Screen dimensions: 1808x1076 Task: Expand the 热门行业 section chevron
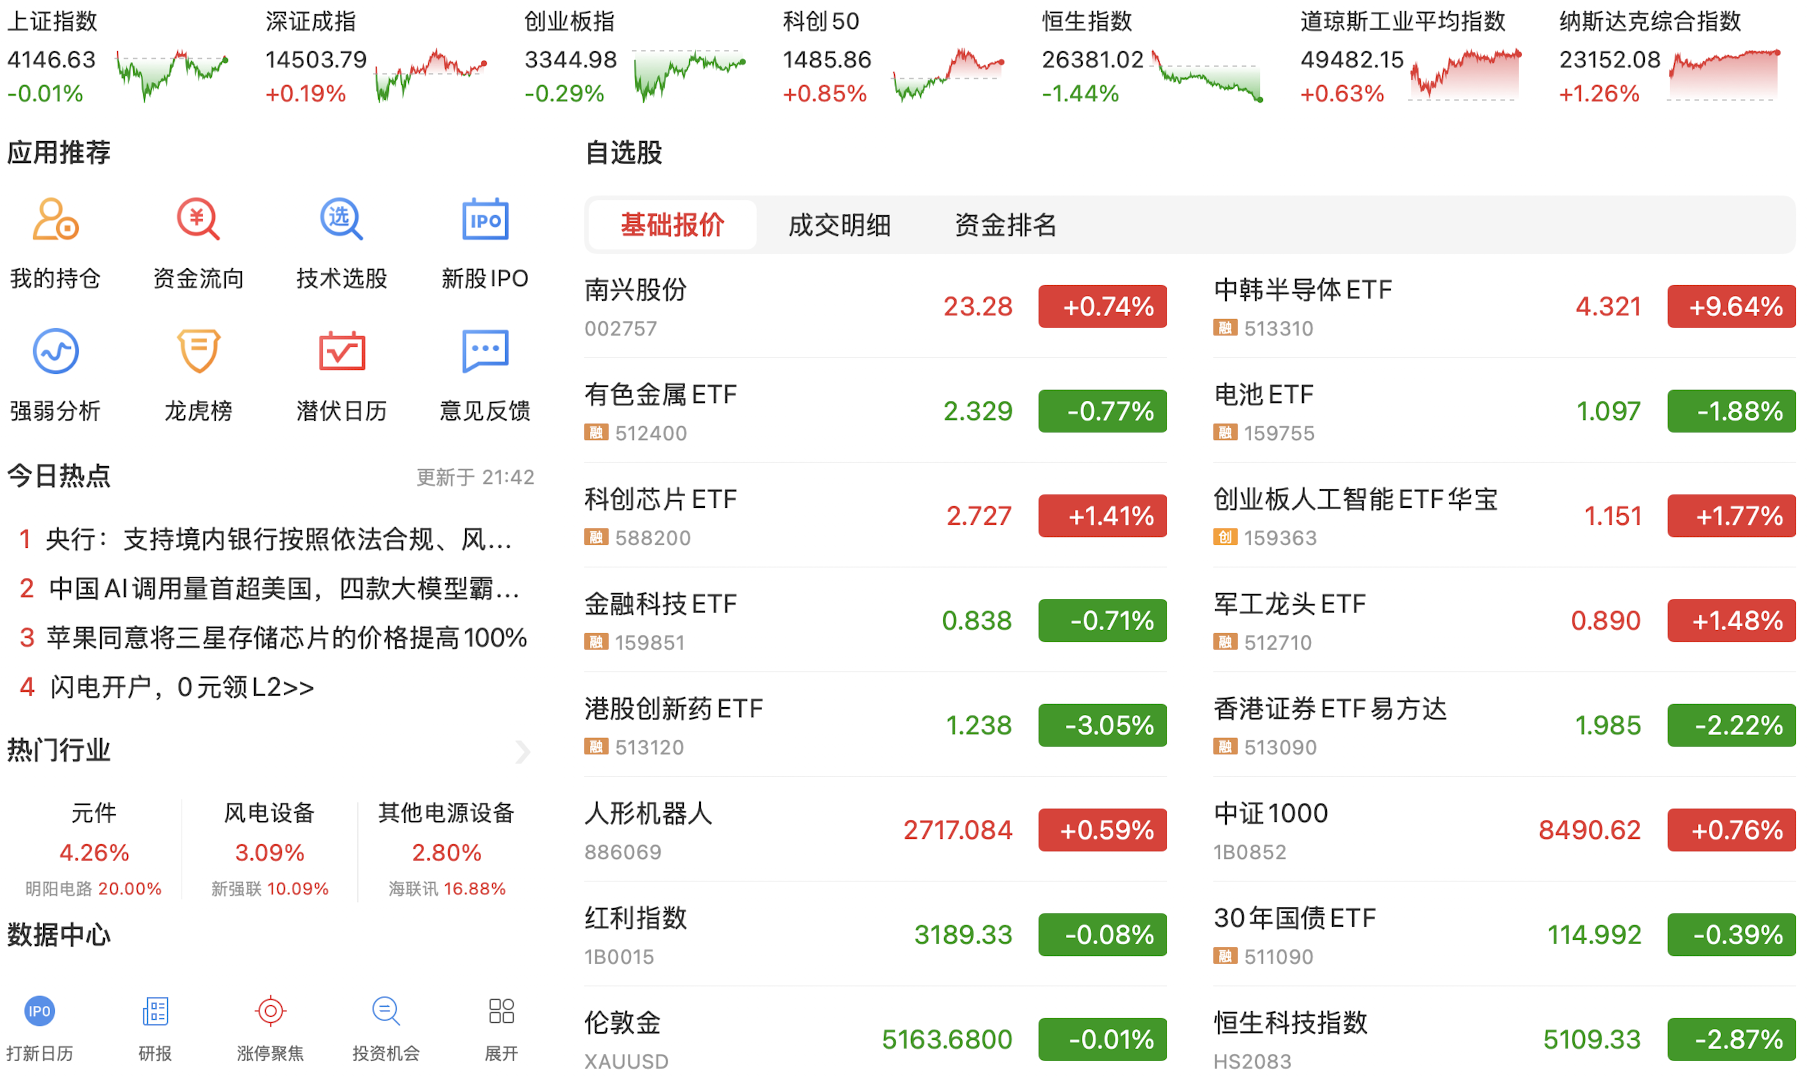pos(522,752)
